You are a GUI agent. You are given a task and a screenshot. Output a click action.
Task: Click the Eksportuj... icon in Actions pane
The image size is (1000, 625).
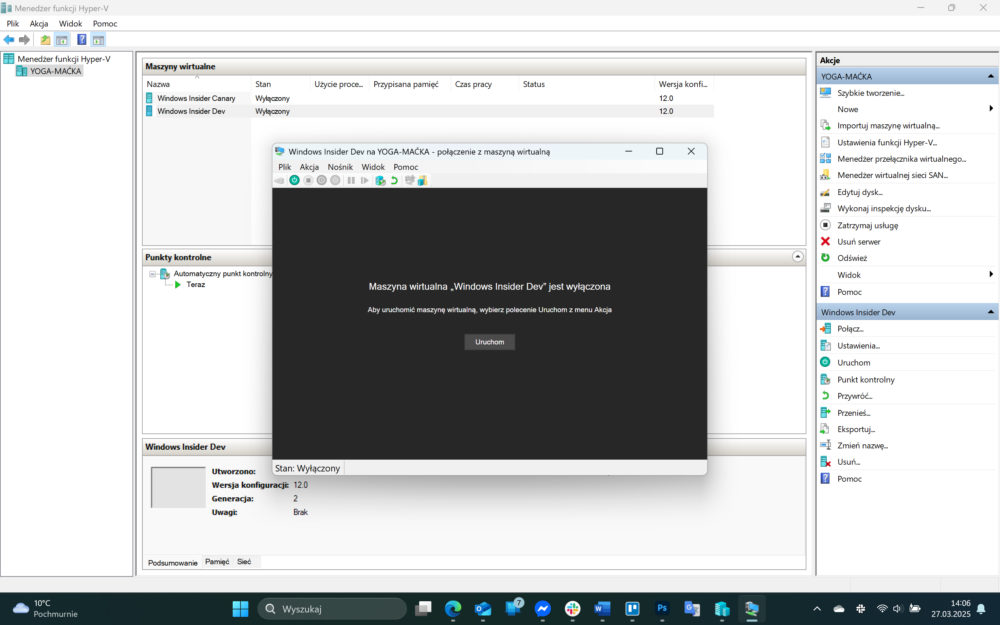pyautogui.click(x=825, y=429)
